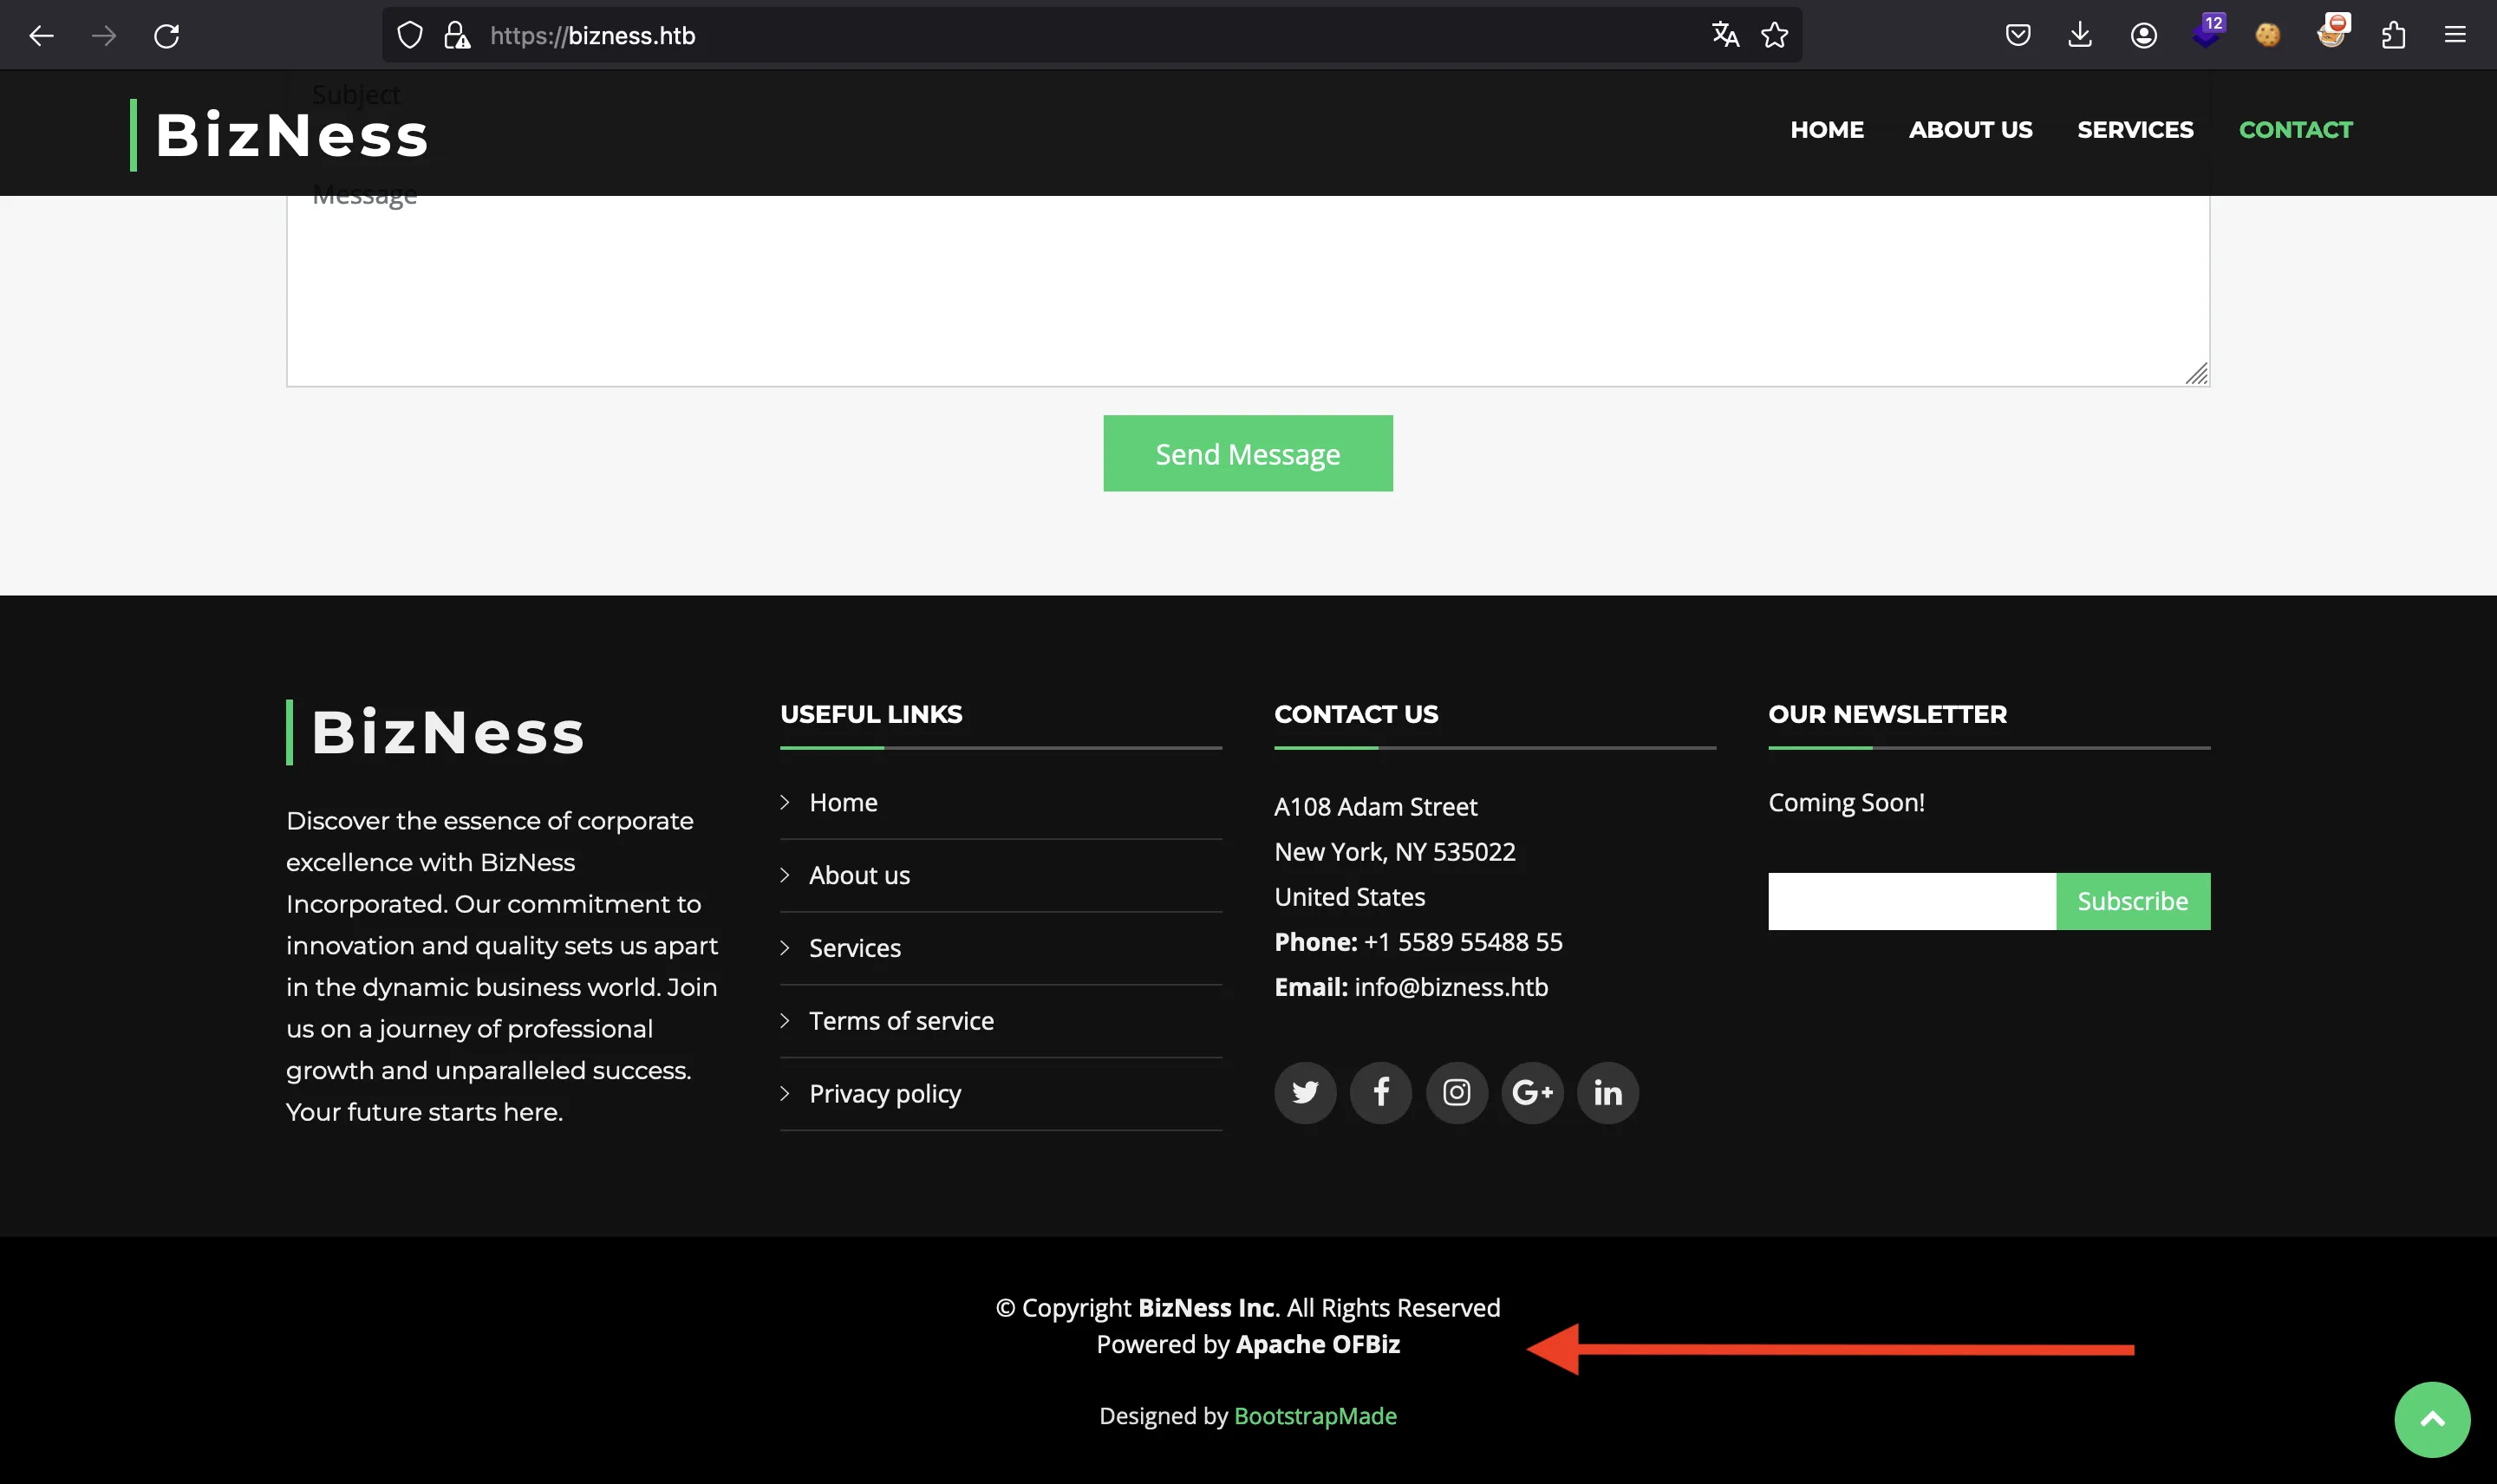Viewport: 2497px width, 1484px height.
Task: Open the Pocket save icon
Action: (x=2018, y=36)
